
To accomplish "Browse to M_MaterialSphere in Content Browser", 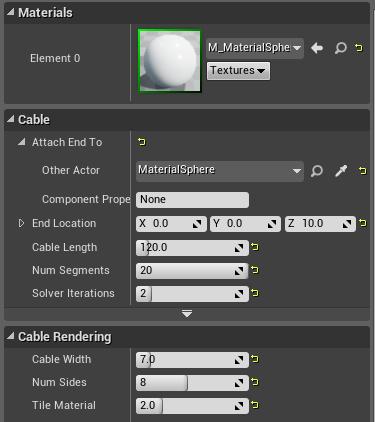I will tap(340, 48).
